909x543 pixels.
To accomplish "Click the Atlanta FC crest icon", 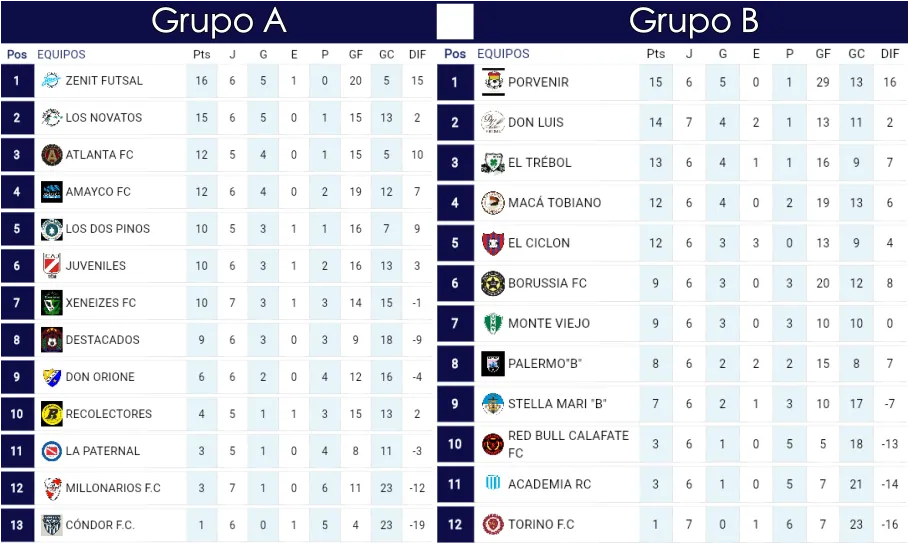I will 52,154.
